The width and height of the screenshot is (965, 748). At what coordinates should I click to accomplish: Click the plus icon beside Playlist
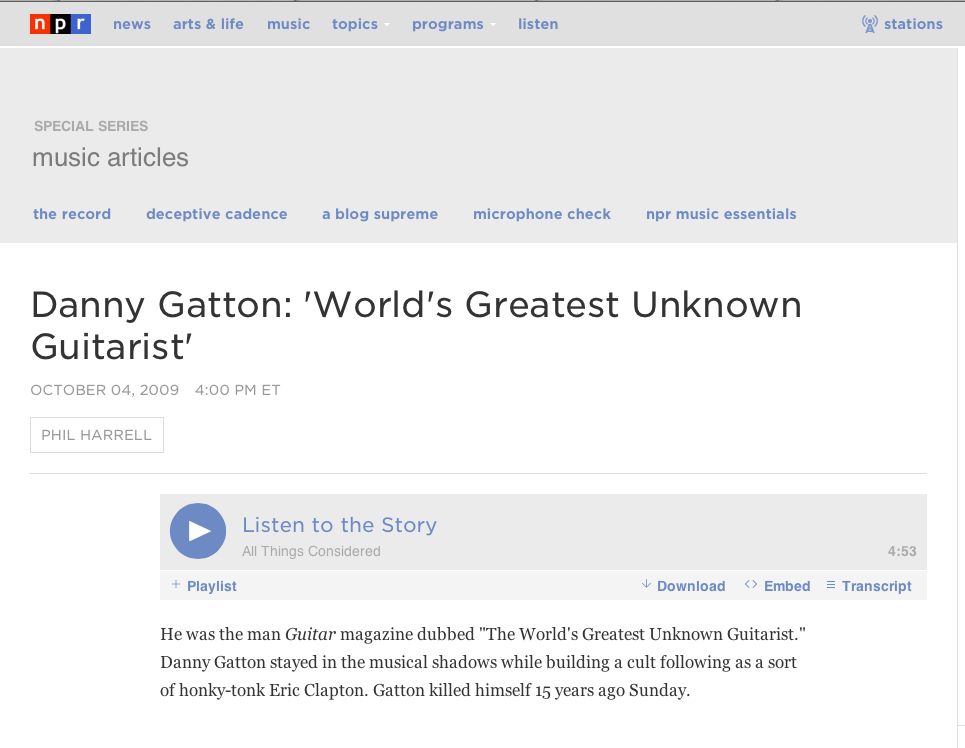click(x=176, y=584)
